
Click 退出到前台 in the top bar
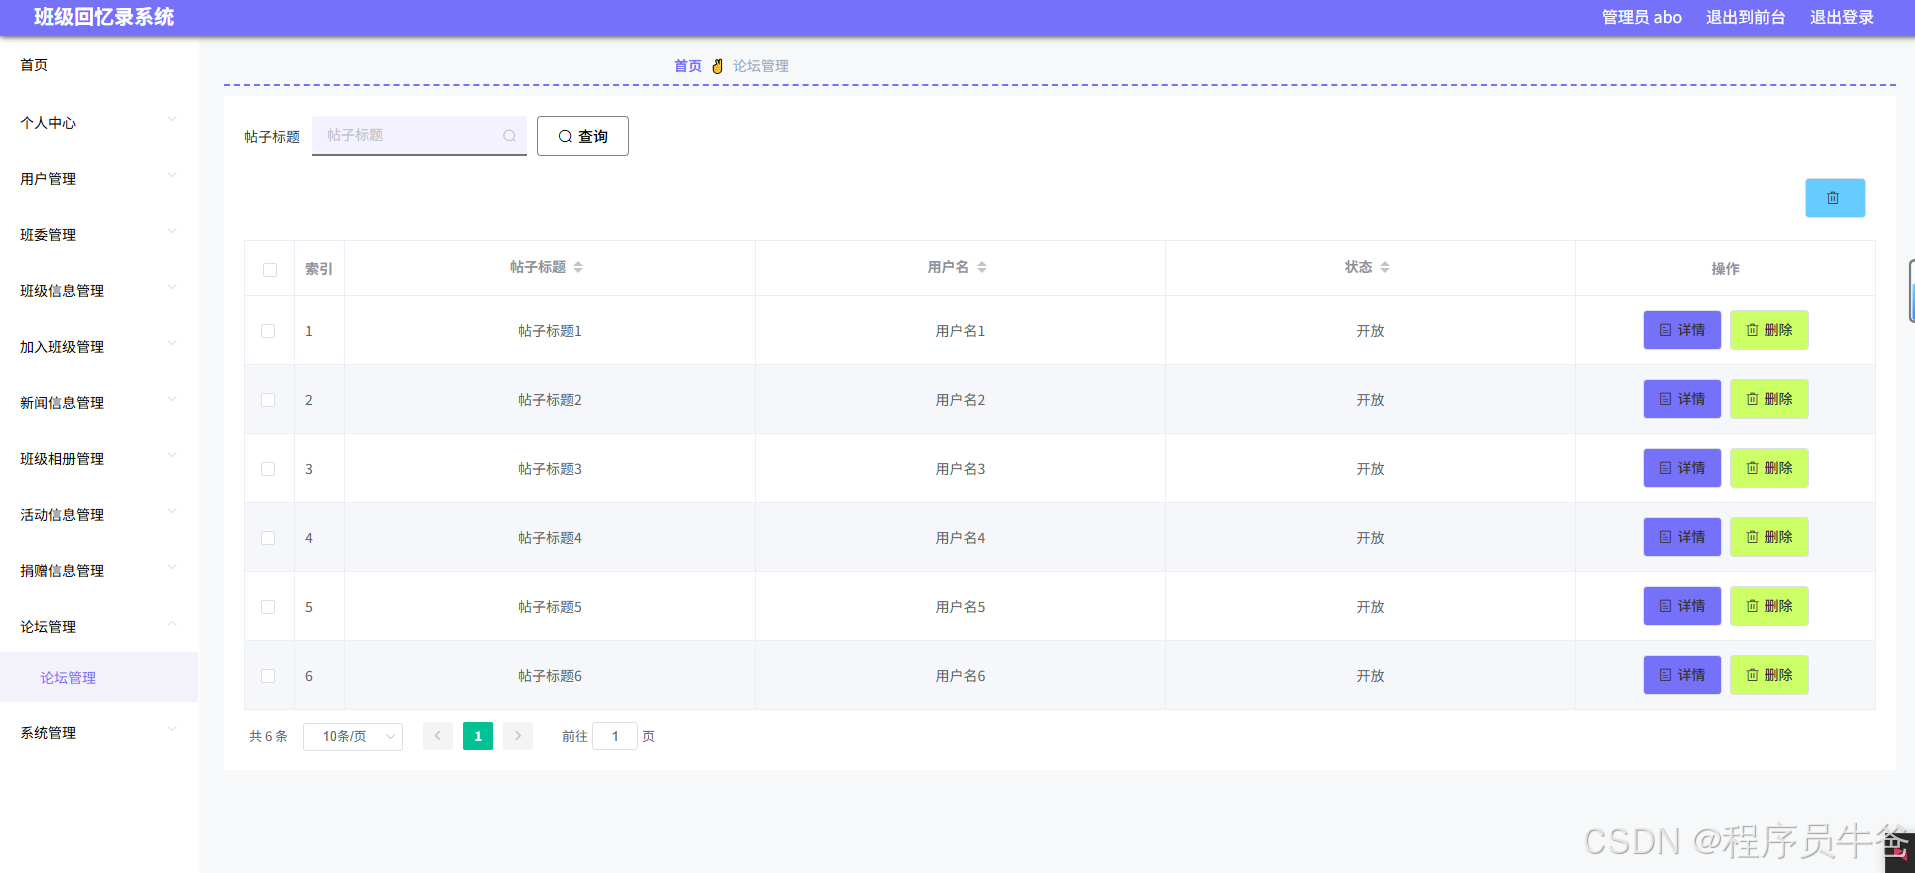(1745, 17)
